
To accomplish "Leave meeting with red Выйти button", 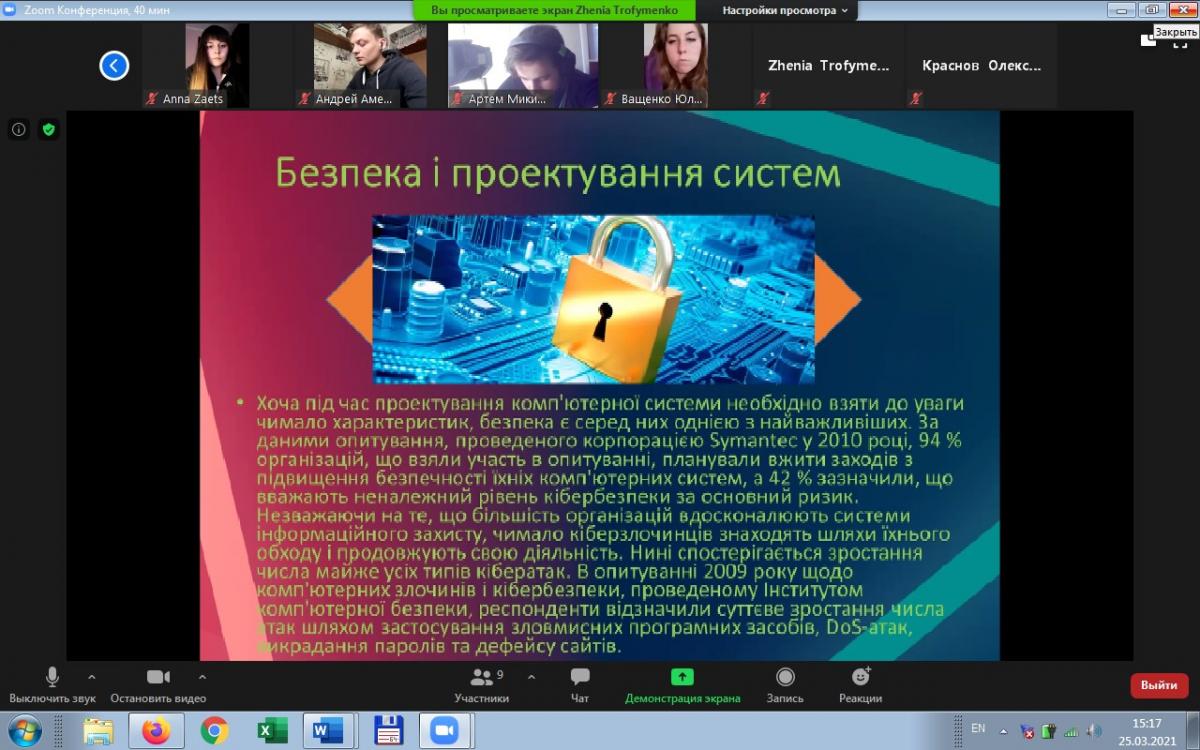I will 1159,685.
